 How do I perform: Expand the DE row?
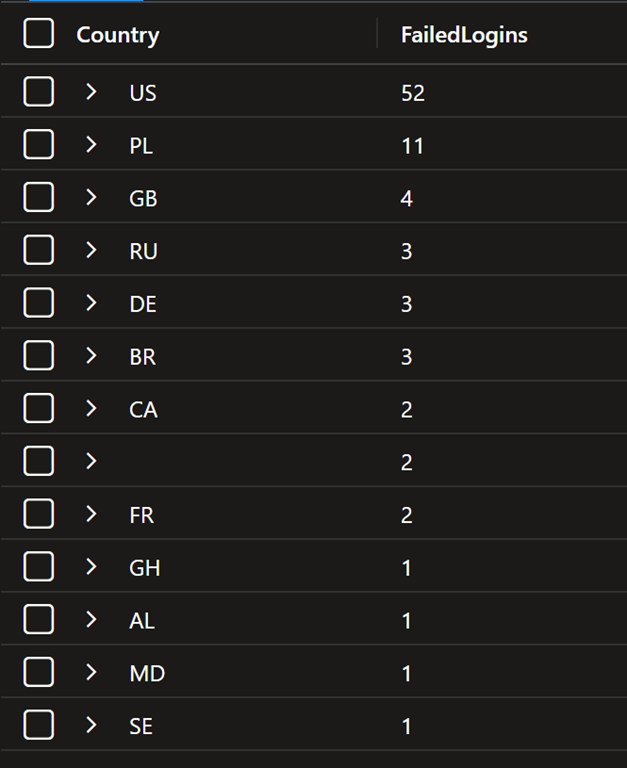(x=91, y=303)
